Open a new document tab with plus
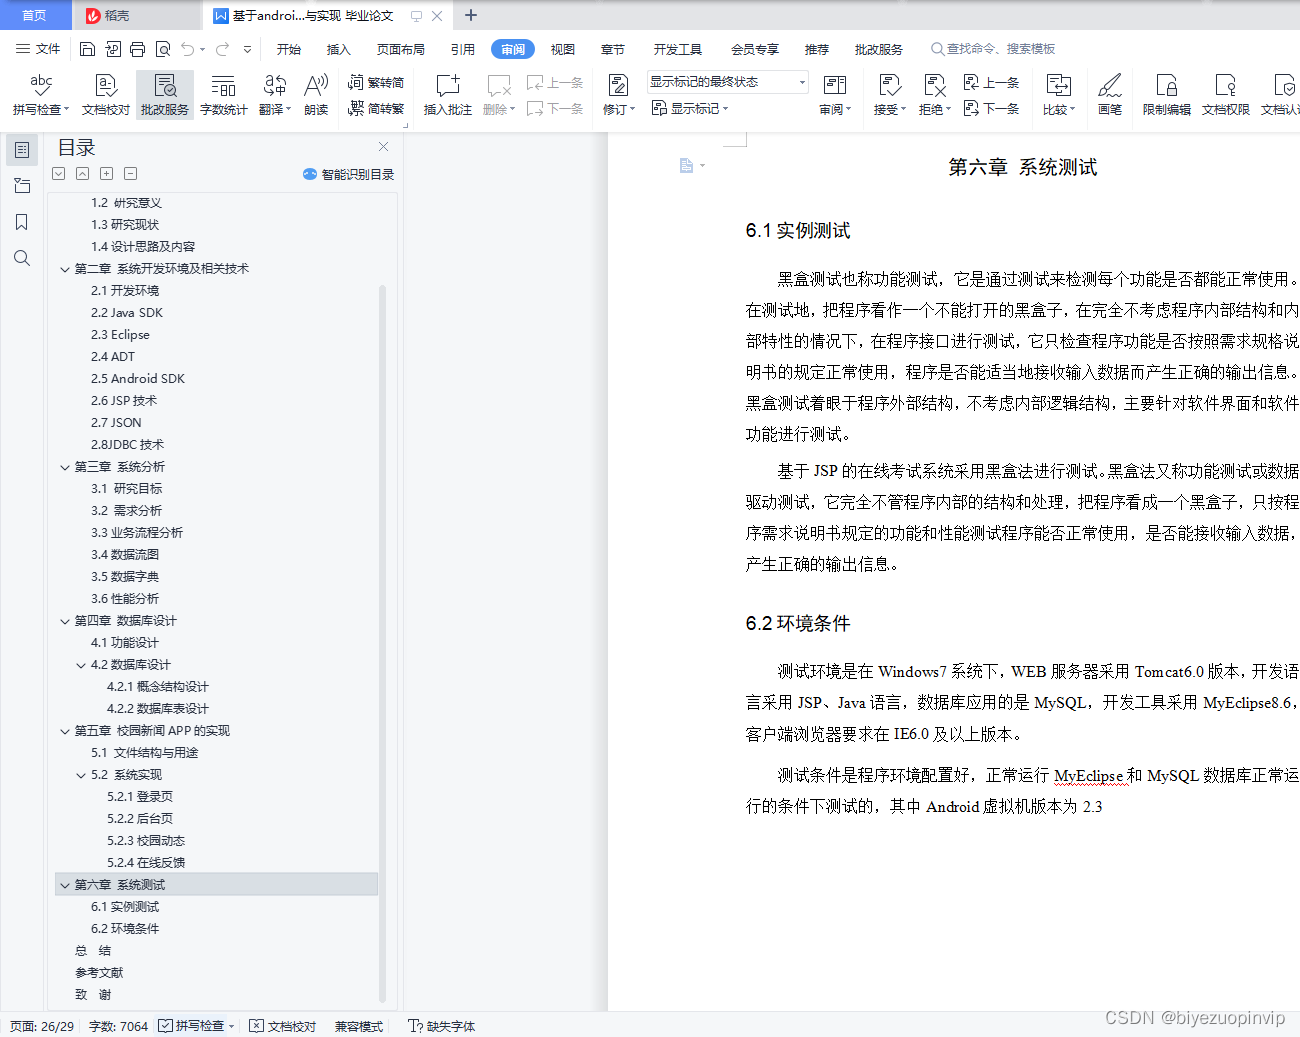Image resolution: width=1300 pixels, height=1037 pixels. 471,15
